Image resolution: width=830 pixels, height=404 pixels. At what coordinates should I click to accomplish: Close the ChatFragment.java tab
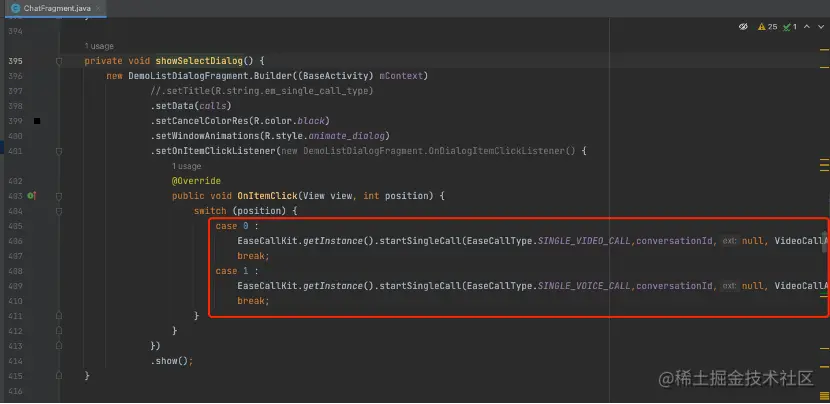[97, 8]
